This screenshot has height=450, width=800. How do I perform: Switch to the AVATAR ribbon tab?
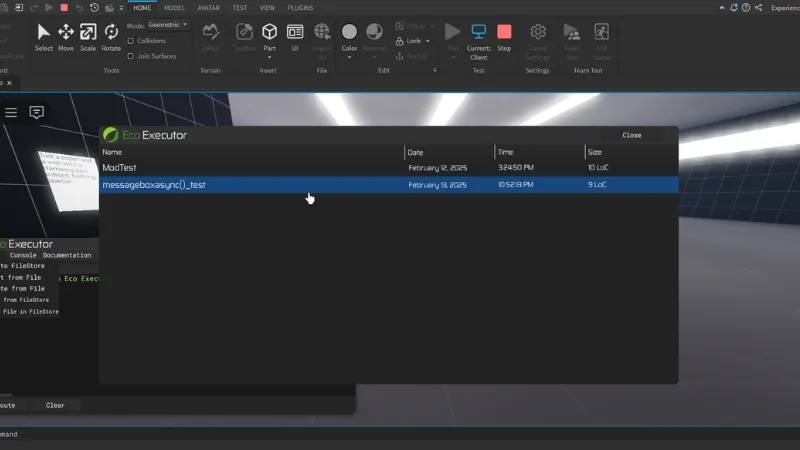click(x=208, y=8)
